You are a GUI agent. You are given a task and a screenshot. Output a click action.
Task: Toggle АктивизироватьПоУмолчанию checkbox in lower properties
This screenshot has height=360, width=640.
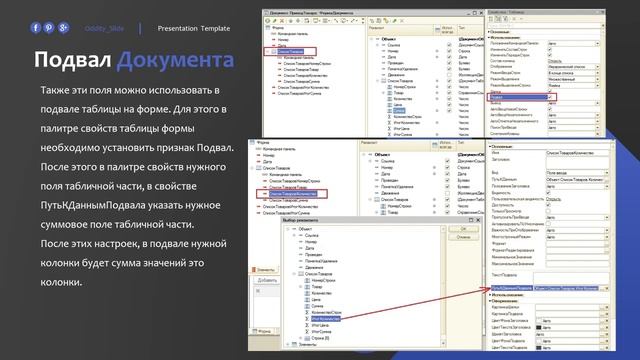[548, 224]
